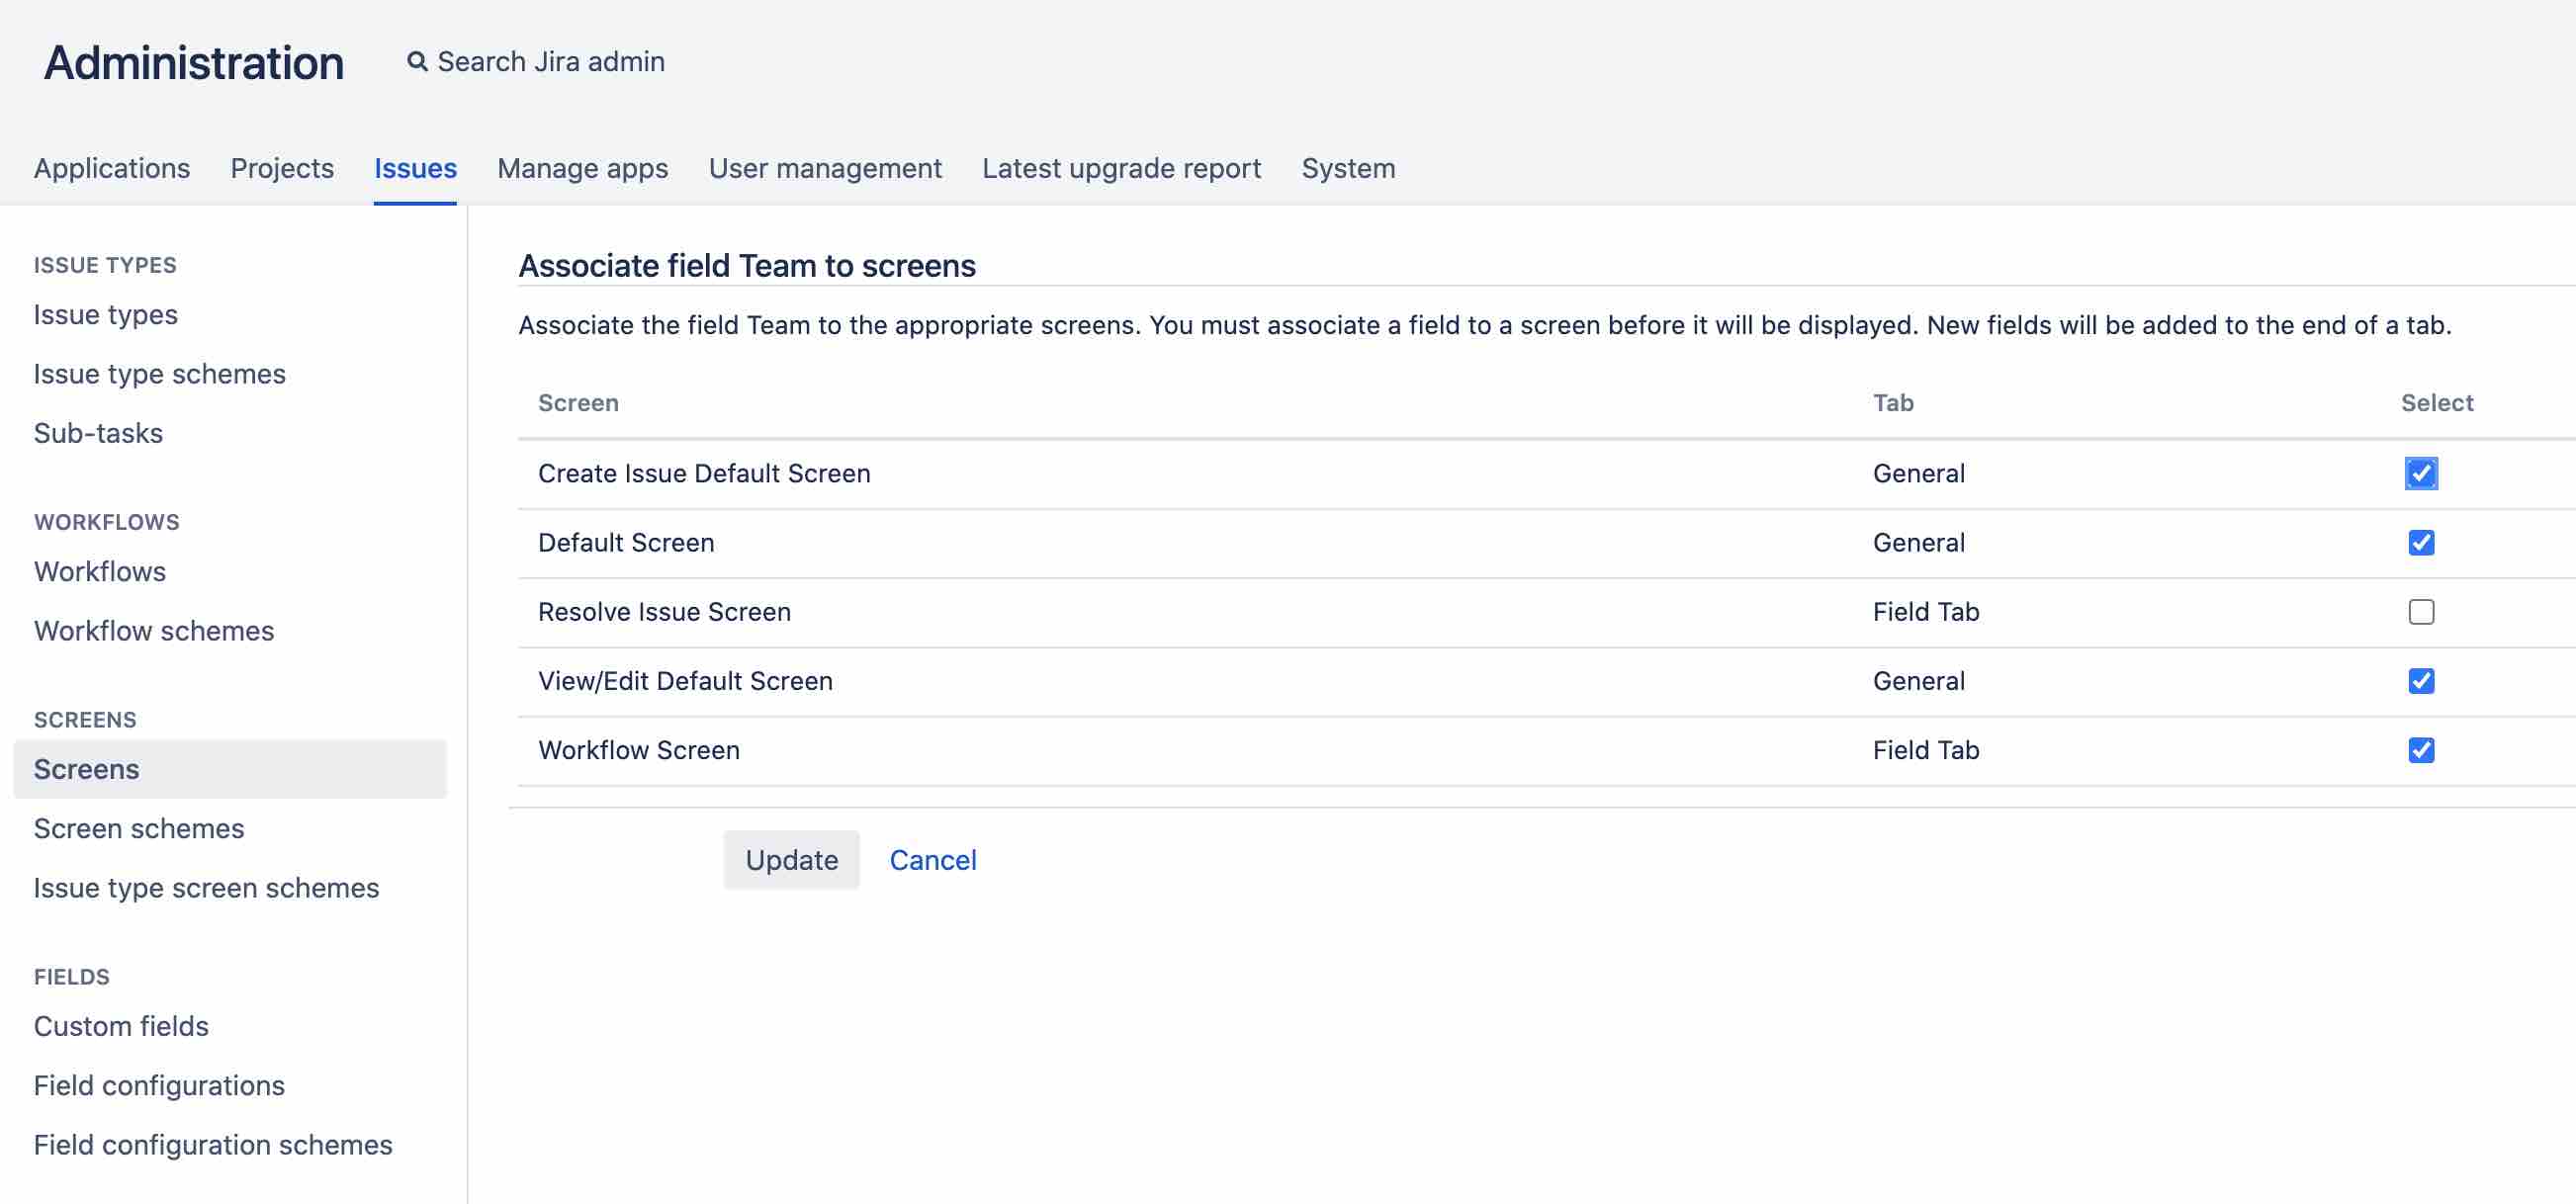Open the System tab
Viewport: 2576px width, 1204px height.
[x=1347, y=168]
